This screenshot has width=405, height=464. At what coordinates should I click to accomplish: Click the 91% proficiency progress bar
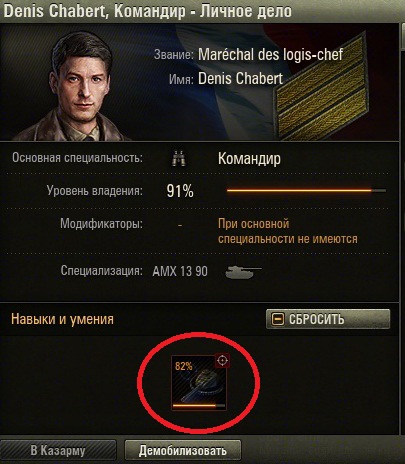pyautogui.click(x=306, y=191)
